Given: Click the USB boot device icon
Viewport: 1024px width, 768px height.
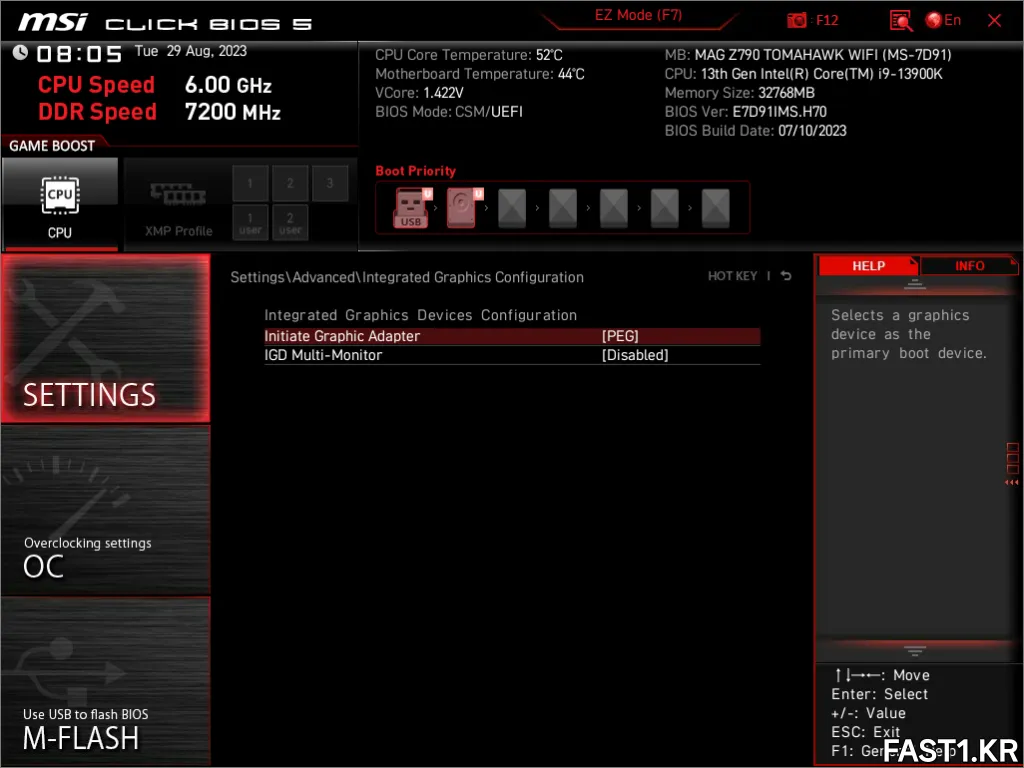Looking at the screenshot, I should tap(411, 208).
